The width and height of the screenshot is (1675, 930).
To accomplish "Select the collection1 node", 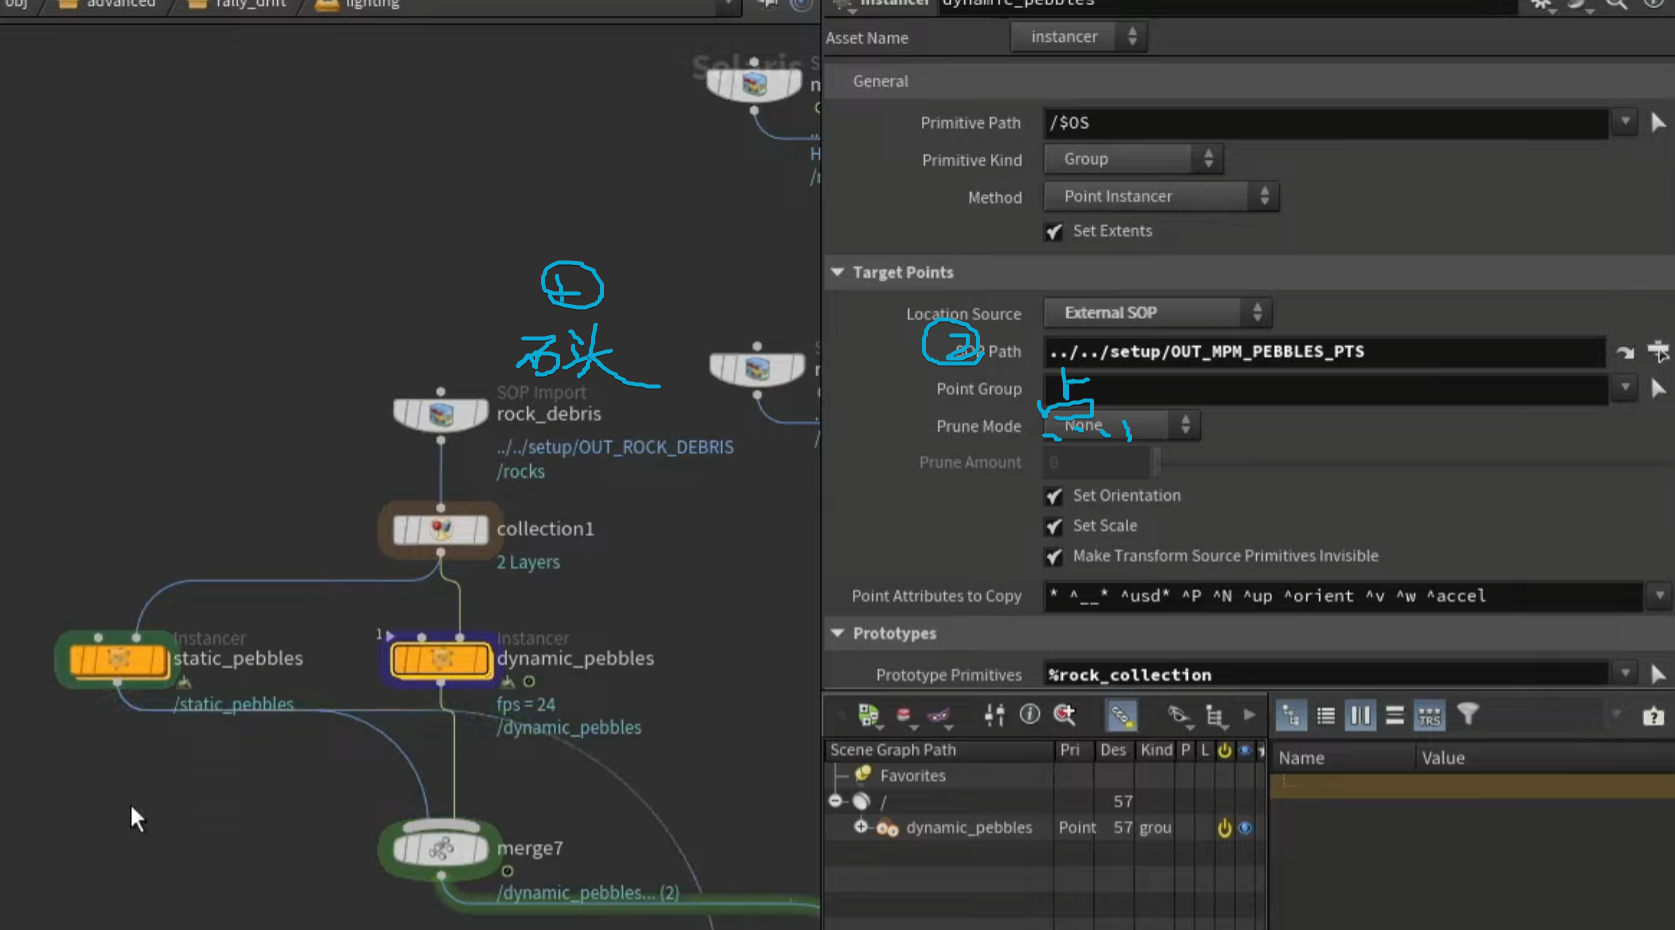I will (440, 529).
